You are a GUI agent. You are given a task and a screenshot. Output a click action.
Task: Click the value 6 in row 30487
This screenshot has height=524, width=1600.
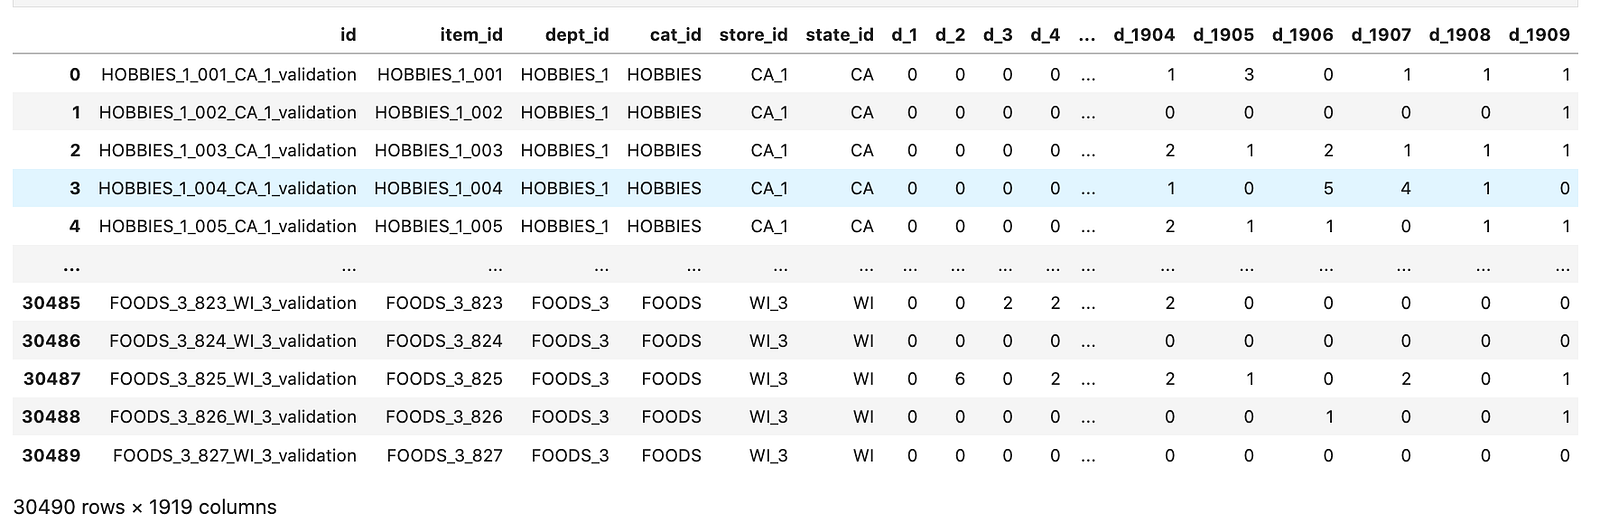960,379
